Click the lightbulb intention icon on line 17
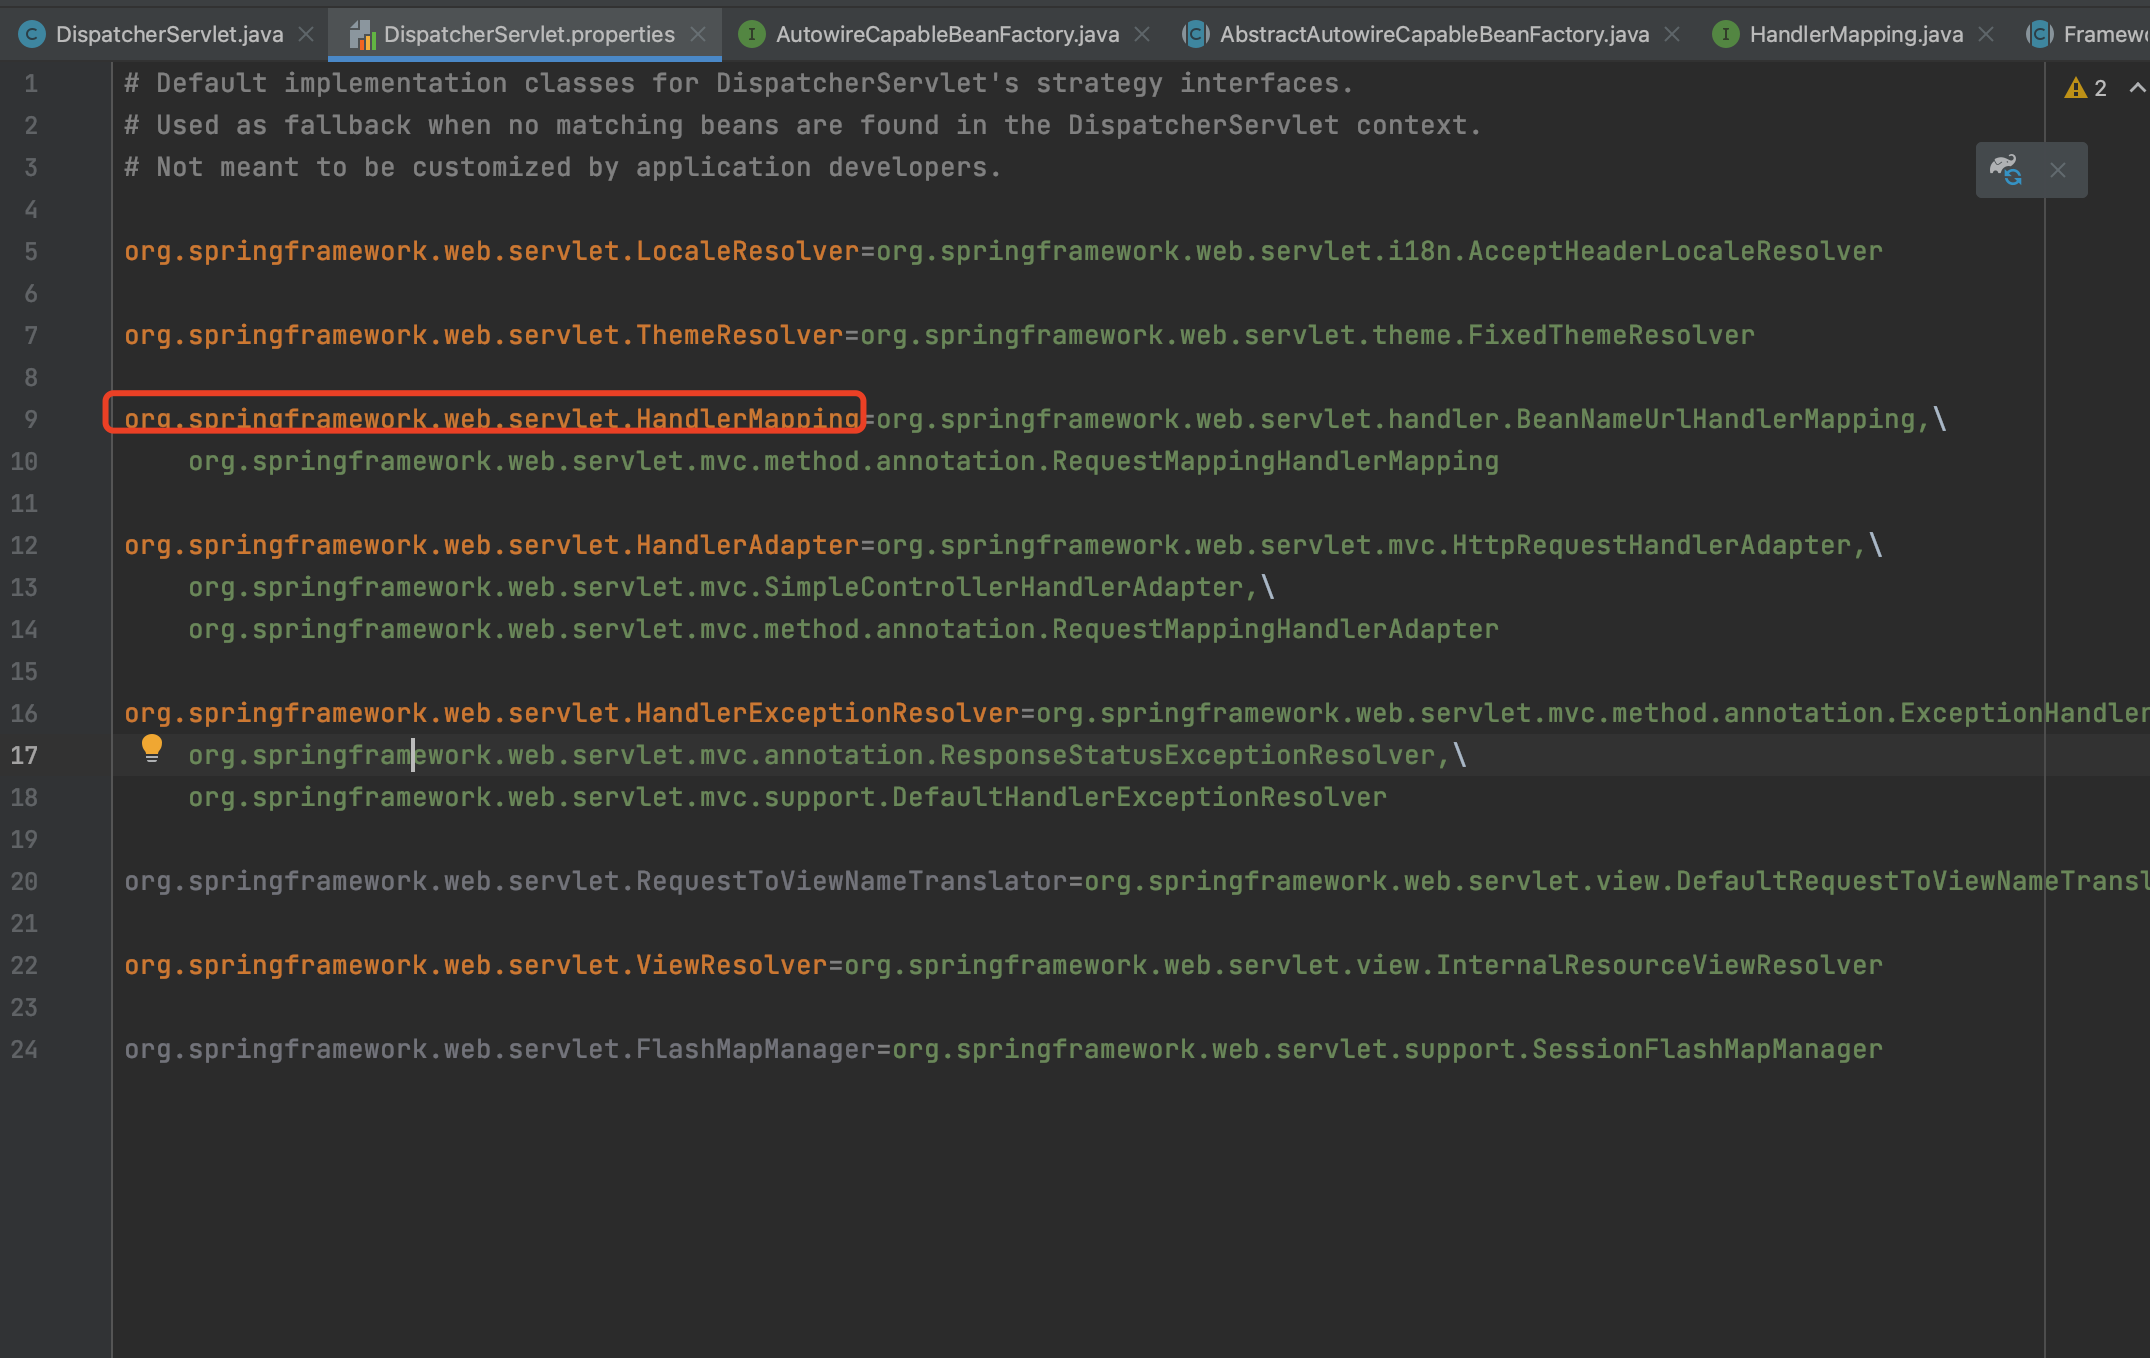This screenshot has width=2150, height=1358. (x=152, y=748)
